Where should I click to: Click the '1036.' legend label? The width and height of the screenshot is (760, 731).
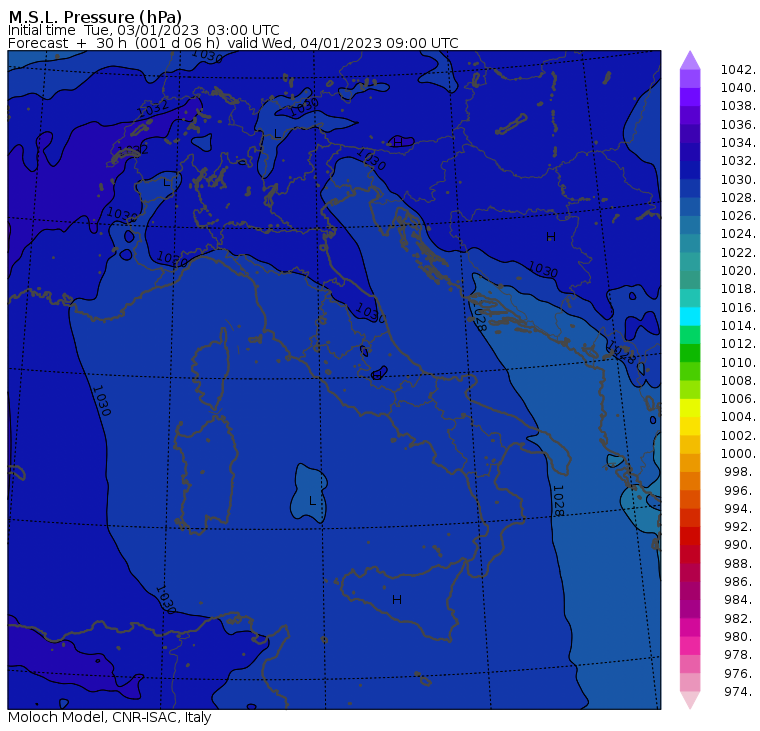click(x=738, y=125)
